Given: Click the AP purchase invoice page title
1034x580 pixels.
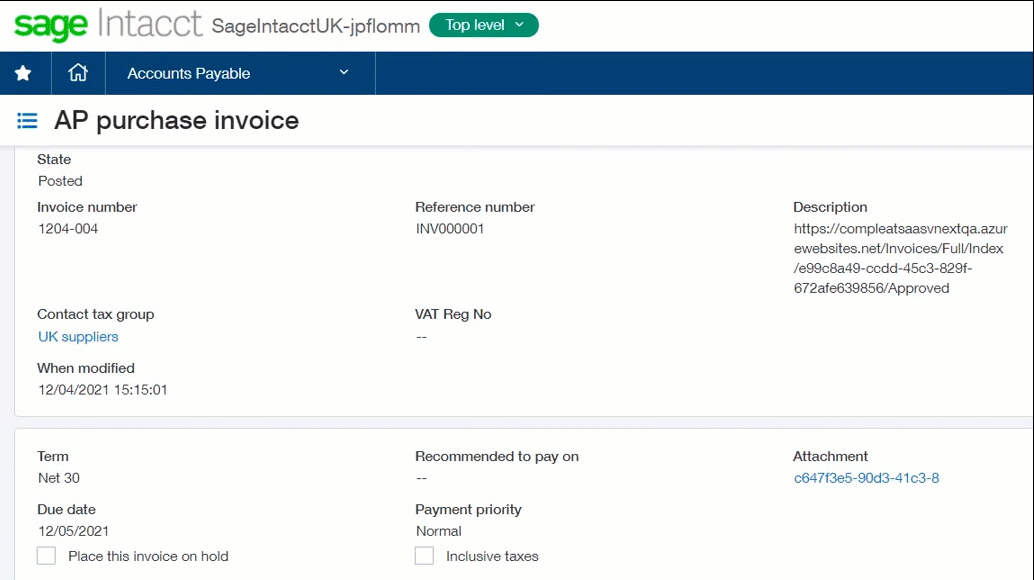Looking at the screenshot, I should coord(176,121).
